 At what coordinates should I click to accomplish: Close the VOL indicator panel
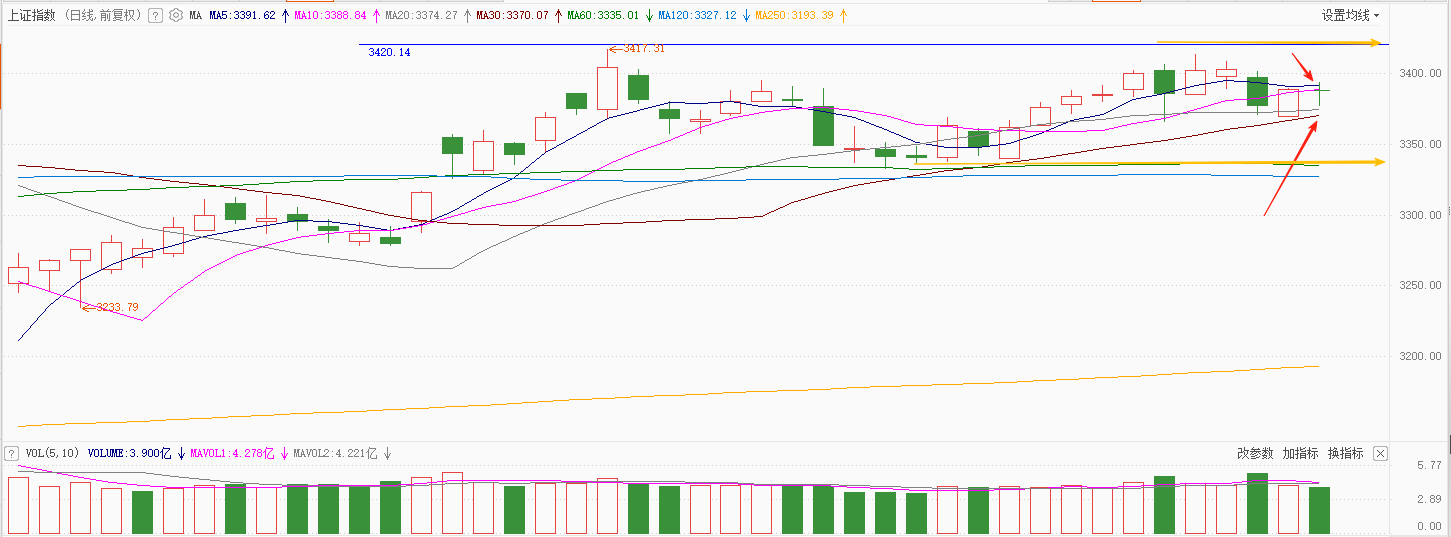1380,454
